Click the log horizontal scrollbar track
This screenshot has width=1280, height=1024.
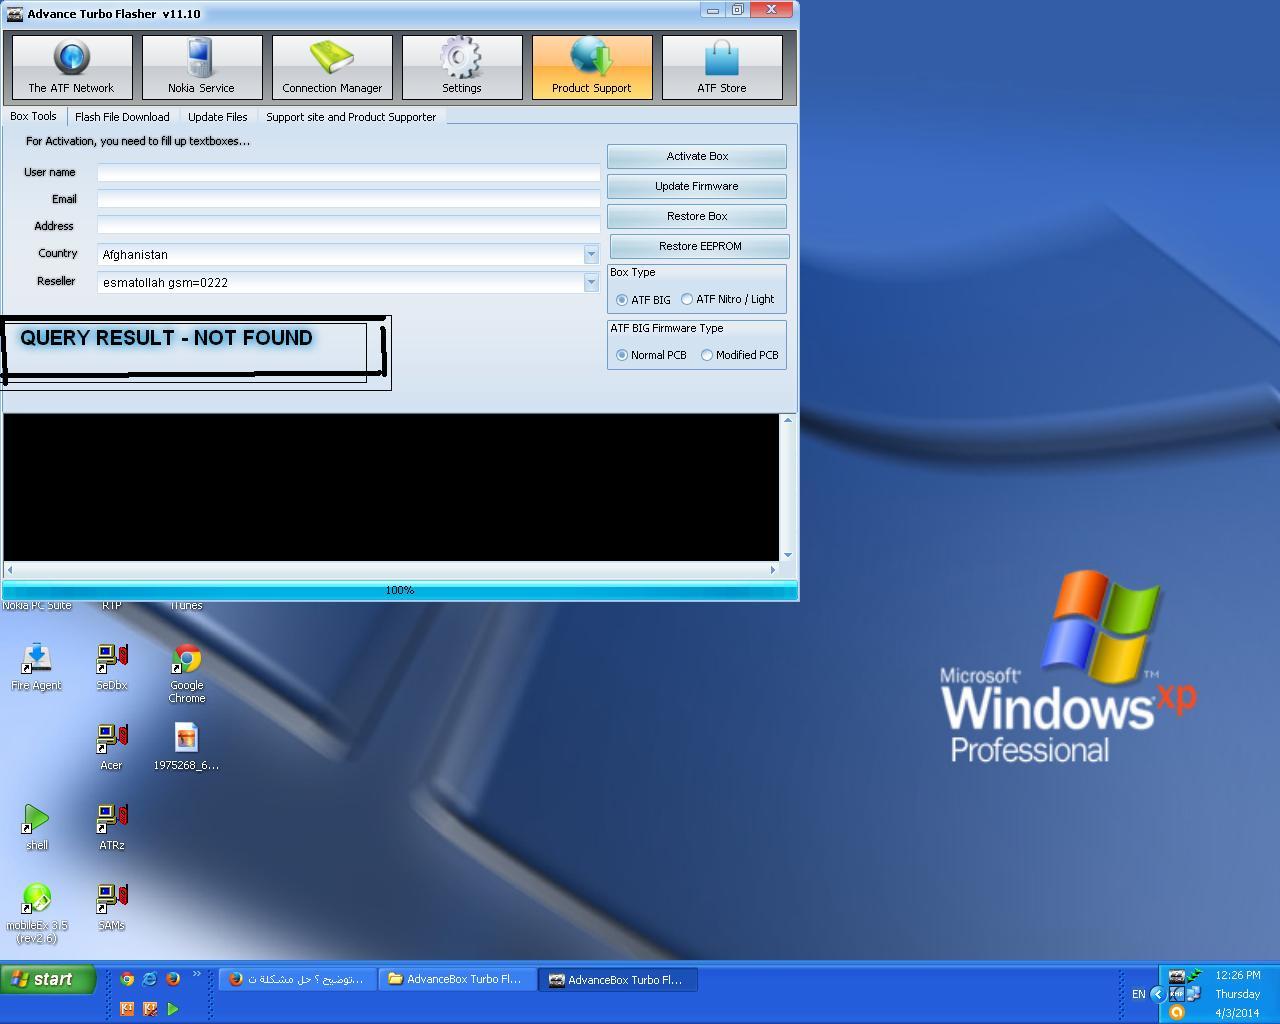click(x=391, y=570)
